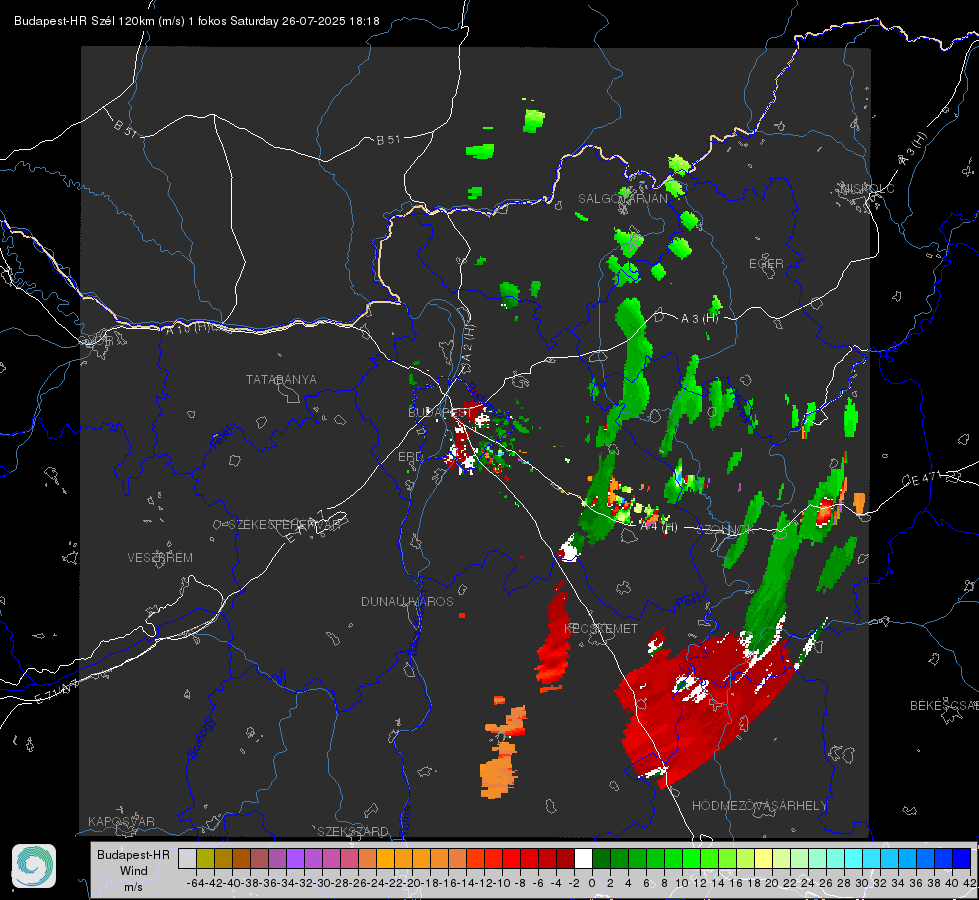Click the TATABANYA city label
The height and width of the screenshot is (900, 979).
point(281,379)
